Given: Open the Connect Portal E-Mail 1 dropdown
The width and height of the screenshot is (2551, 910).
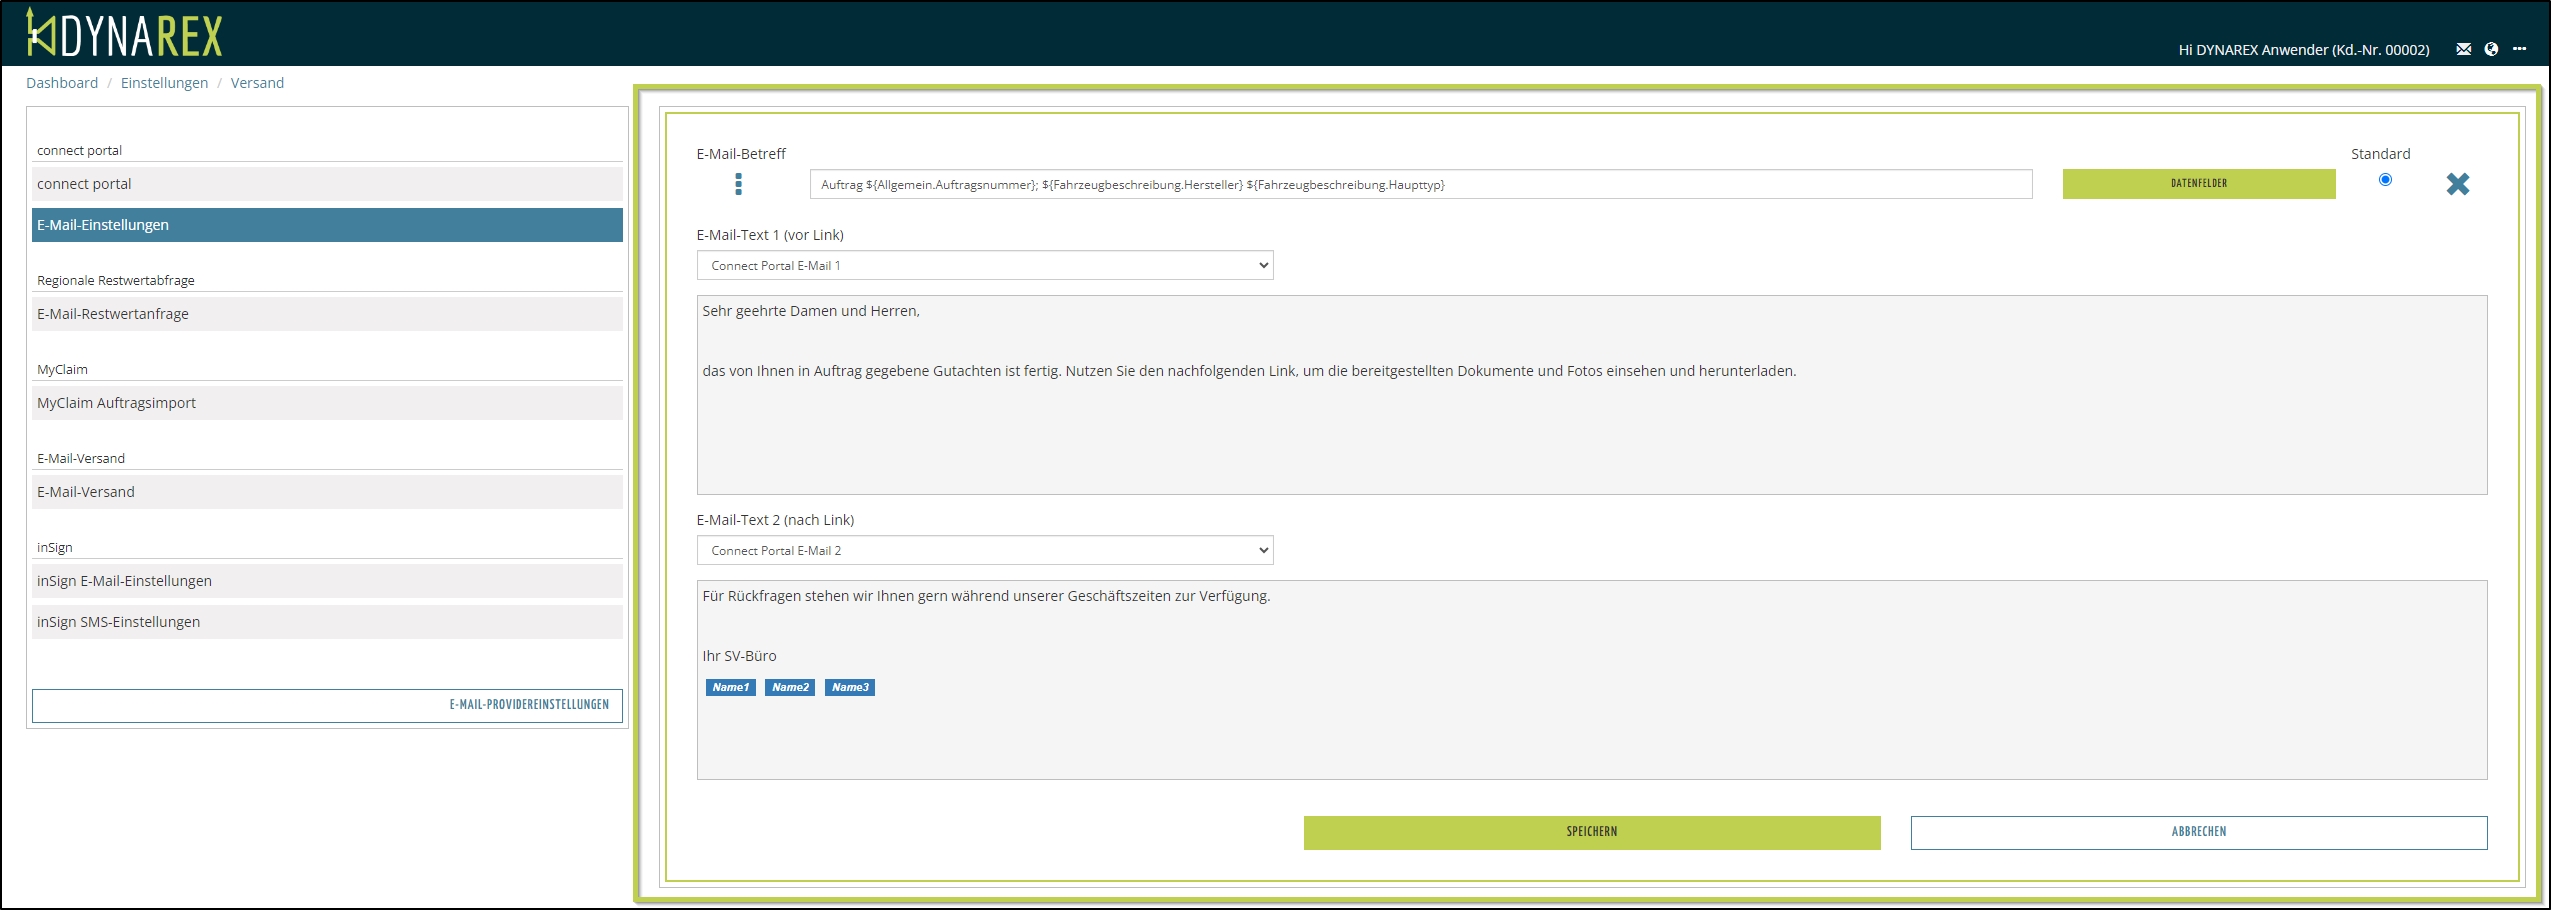Looking at the screenshot, I should pyautogui.click(x=984, y=265).
